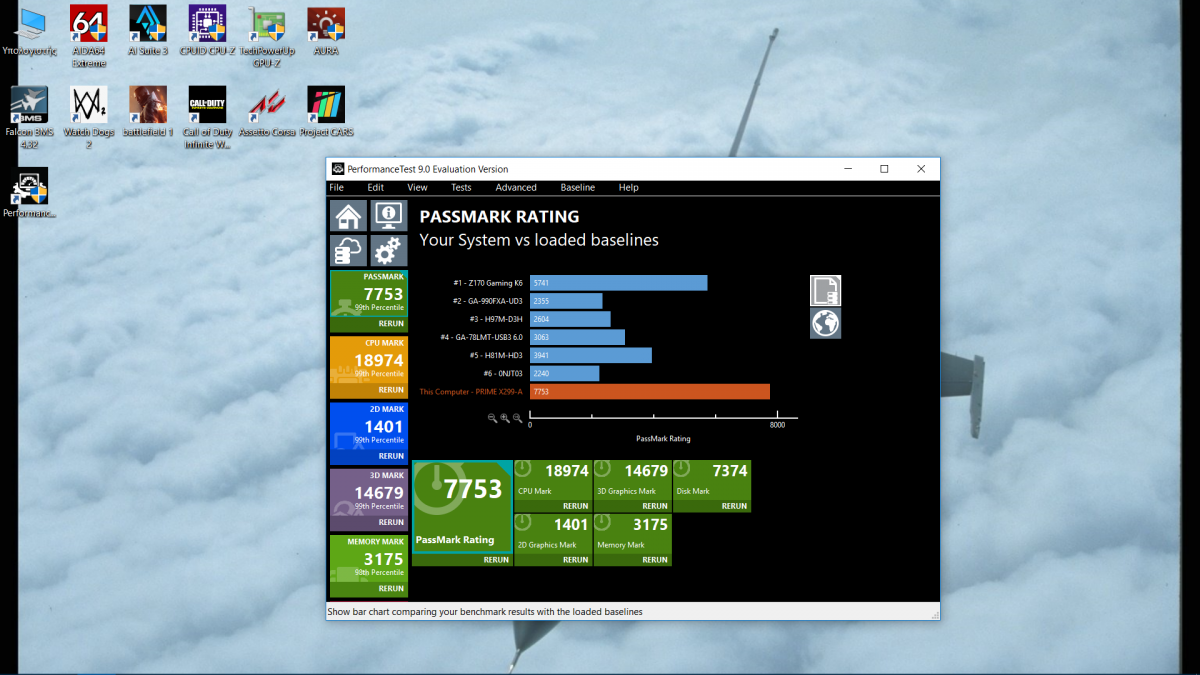Click the '#3 - H97M-D3H' baseline label
The height and width of the screenshot is (675, 1200).
click(x=497, y=319)
